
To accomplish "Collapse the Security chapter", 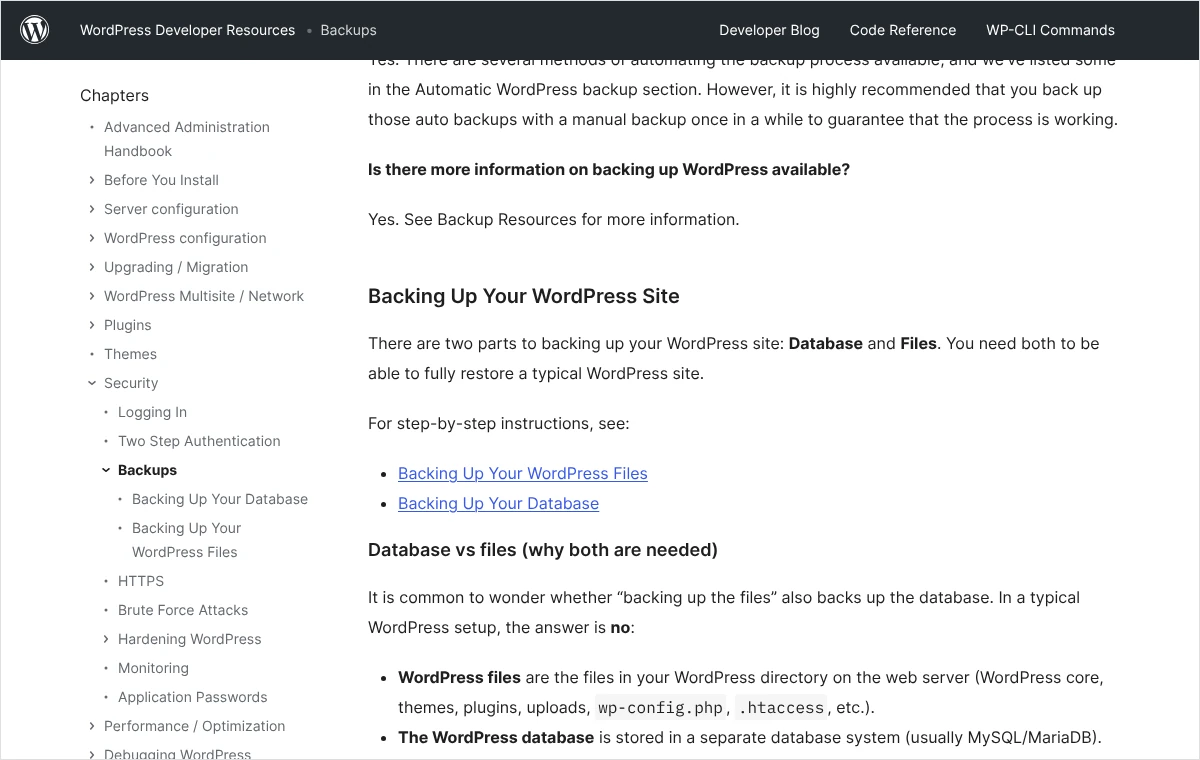I will pos(92,383).
